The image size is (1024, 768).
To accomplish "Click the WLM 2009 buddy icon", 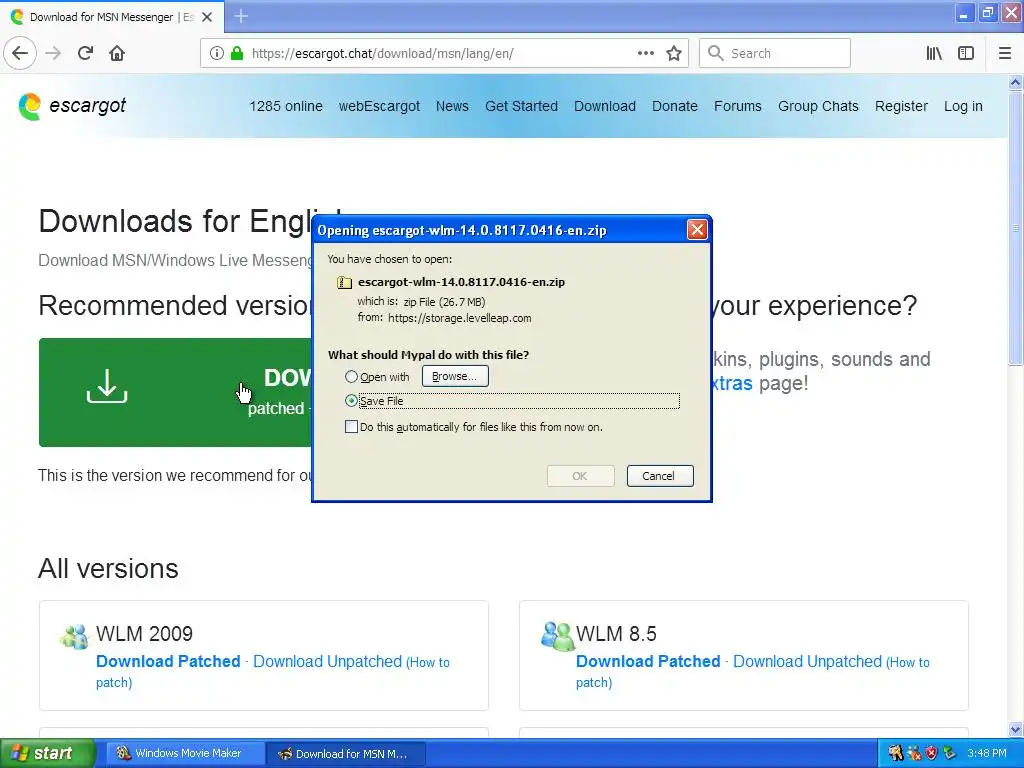I will coord(74,636).
